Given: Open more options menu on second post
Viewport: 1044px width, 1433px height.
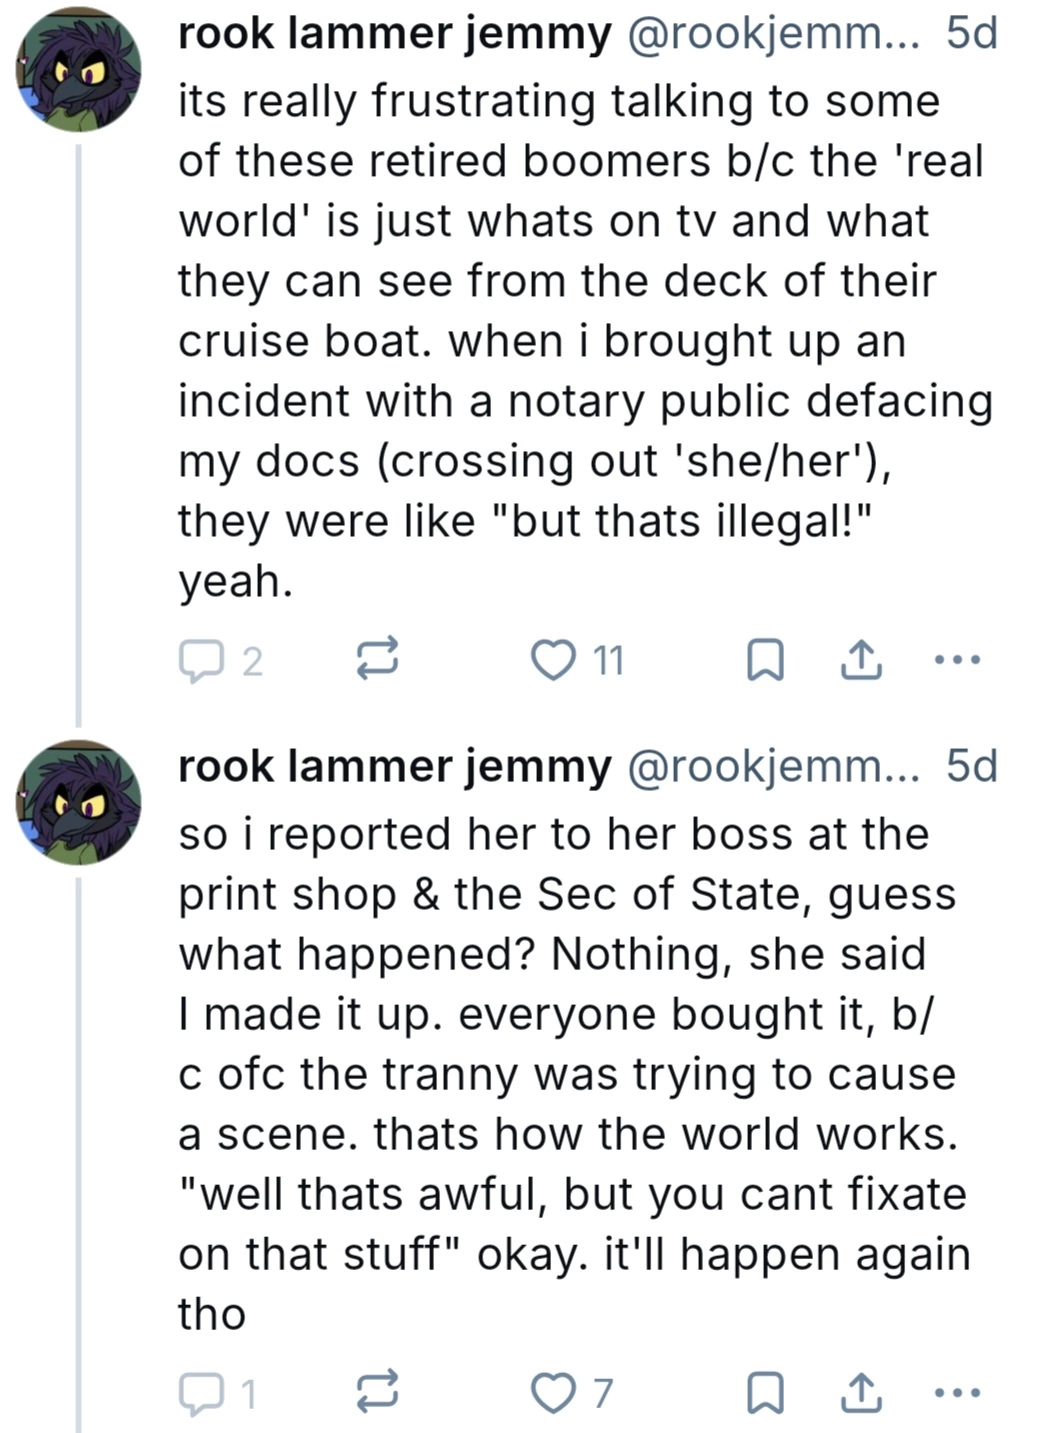Looking at the screenshot, I should [x=956, y=1392].
